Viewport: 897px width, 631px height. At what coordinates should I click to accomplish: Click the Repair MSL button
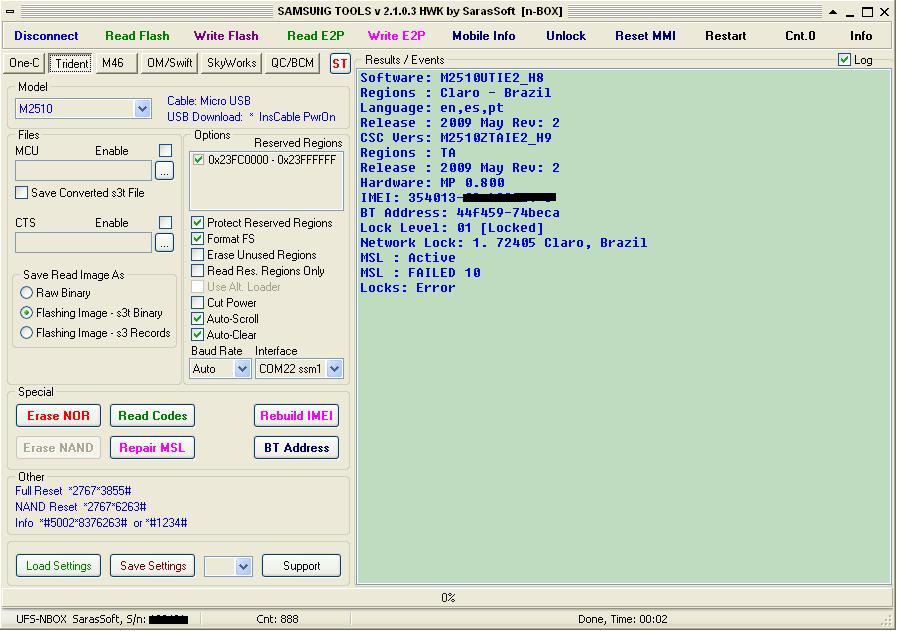pos(152,448)
